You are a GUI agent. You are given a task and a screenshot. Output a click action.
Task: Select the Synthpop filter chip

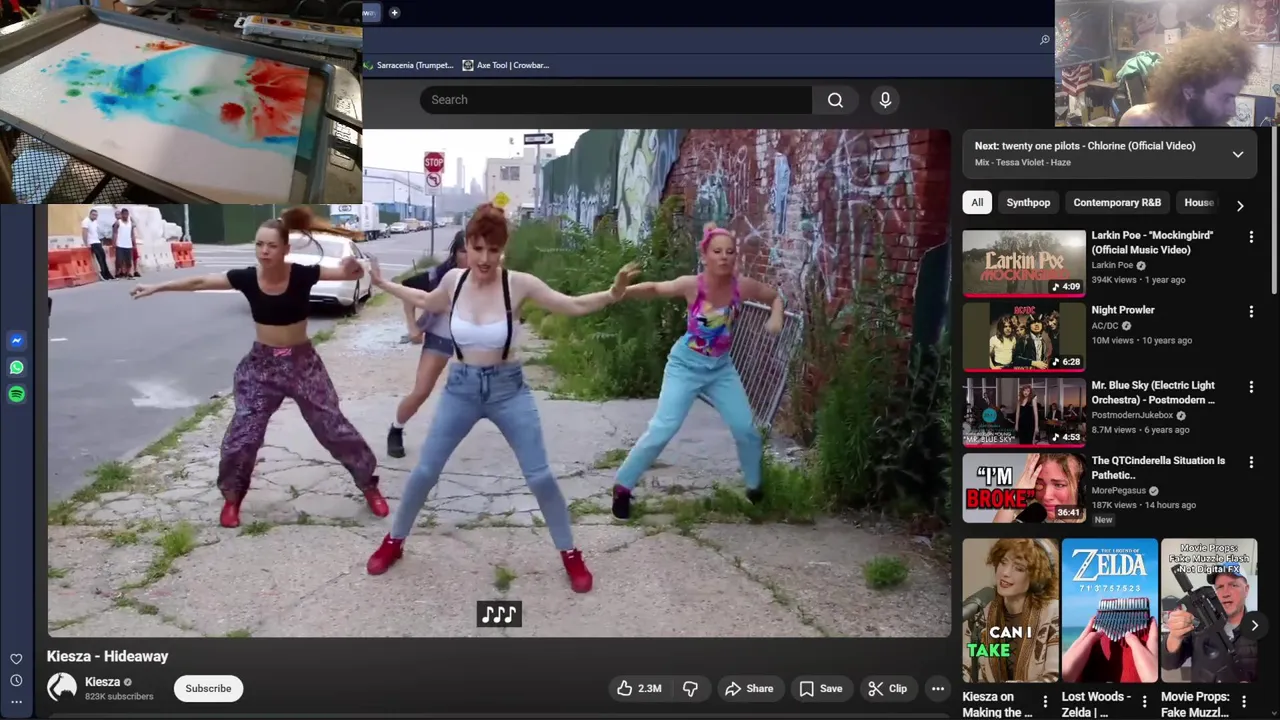coord(1028,202)
